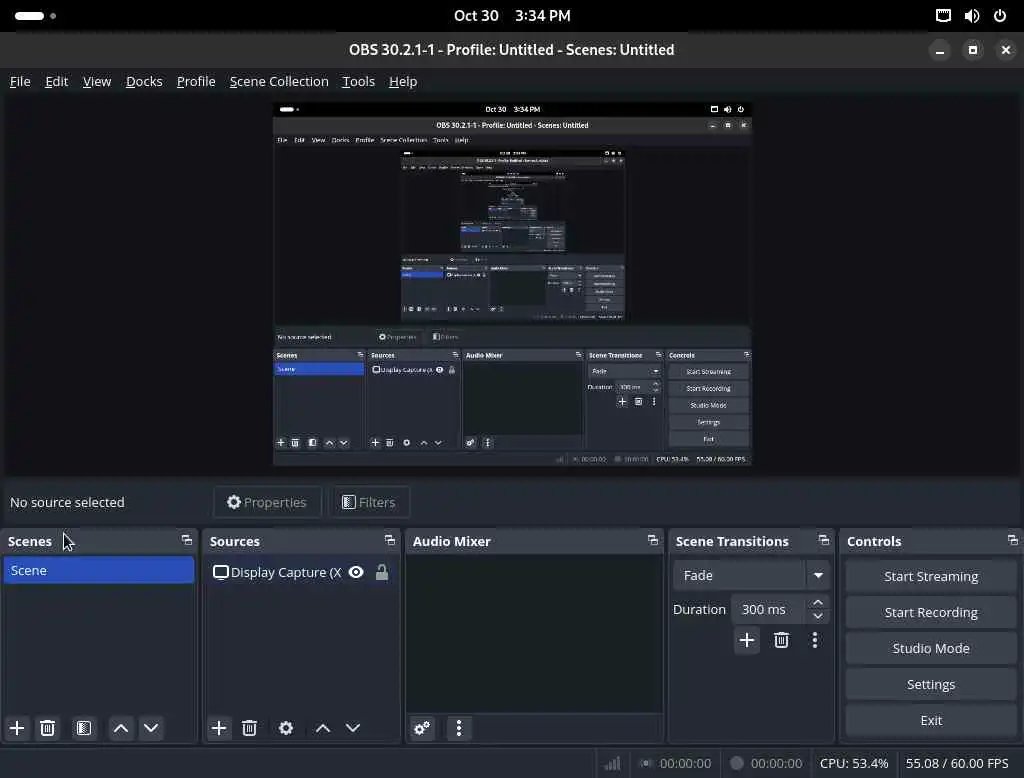Open Settings from Controls dock
Screen dimensions: 1024x778
pyautogui.click(x=931, y=684)
